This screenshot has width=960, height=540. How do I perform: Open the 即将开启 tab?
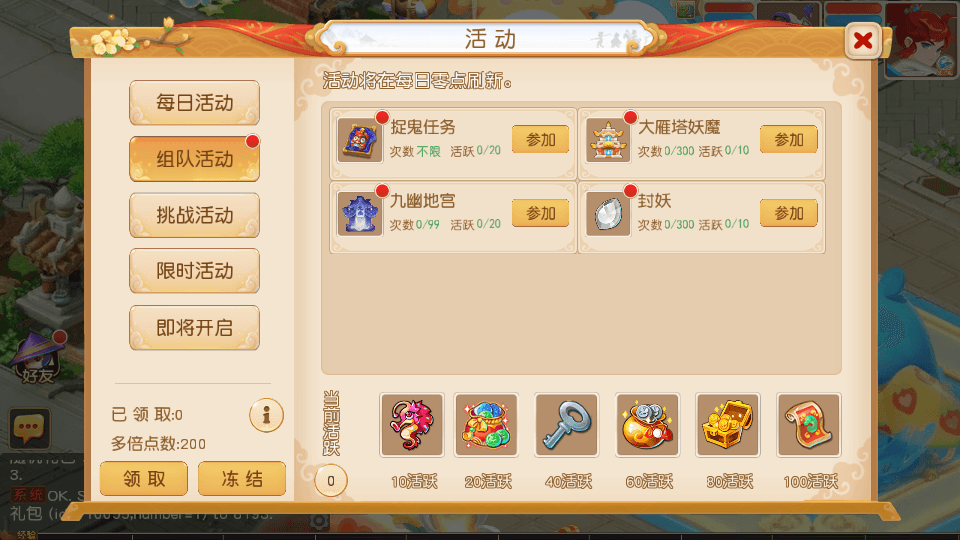(x=194, y=328)
